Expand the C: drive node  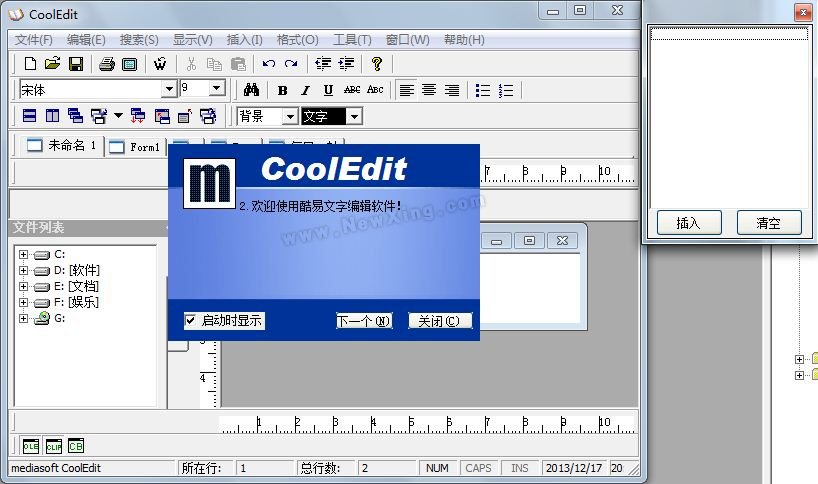click(x=23, y=255)
